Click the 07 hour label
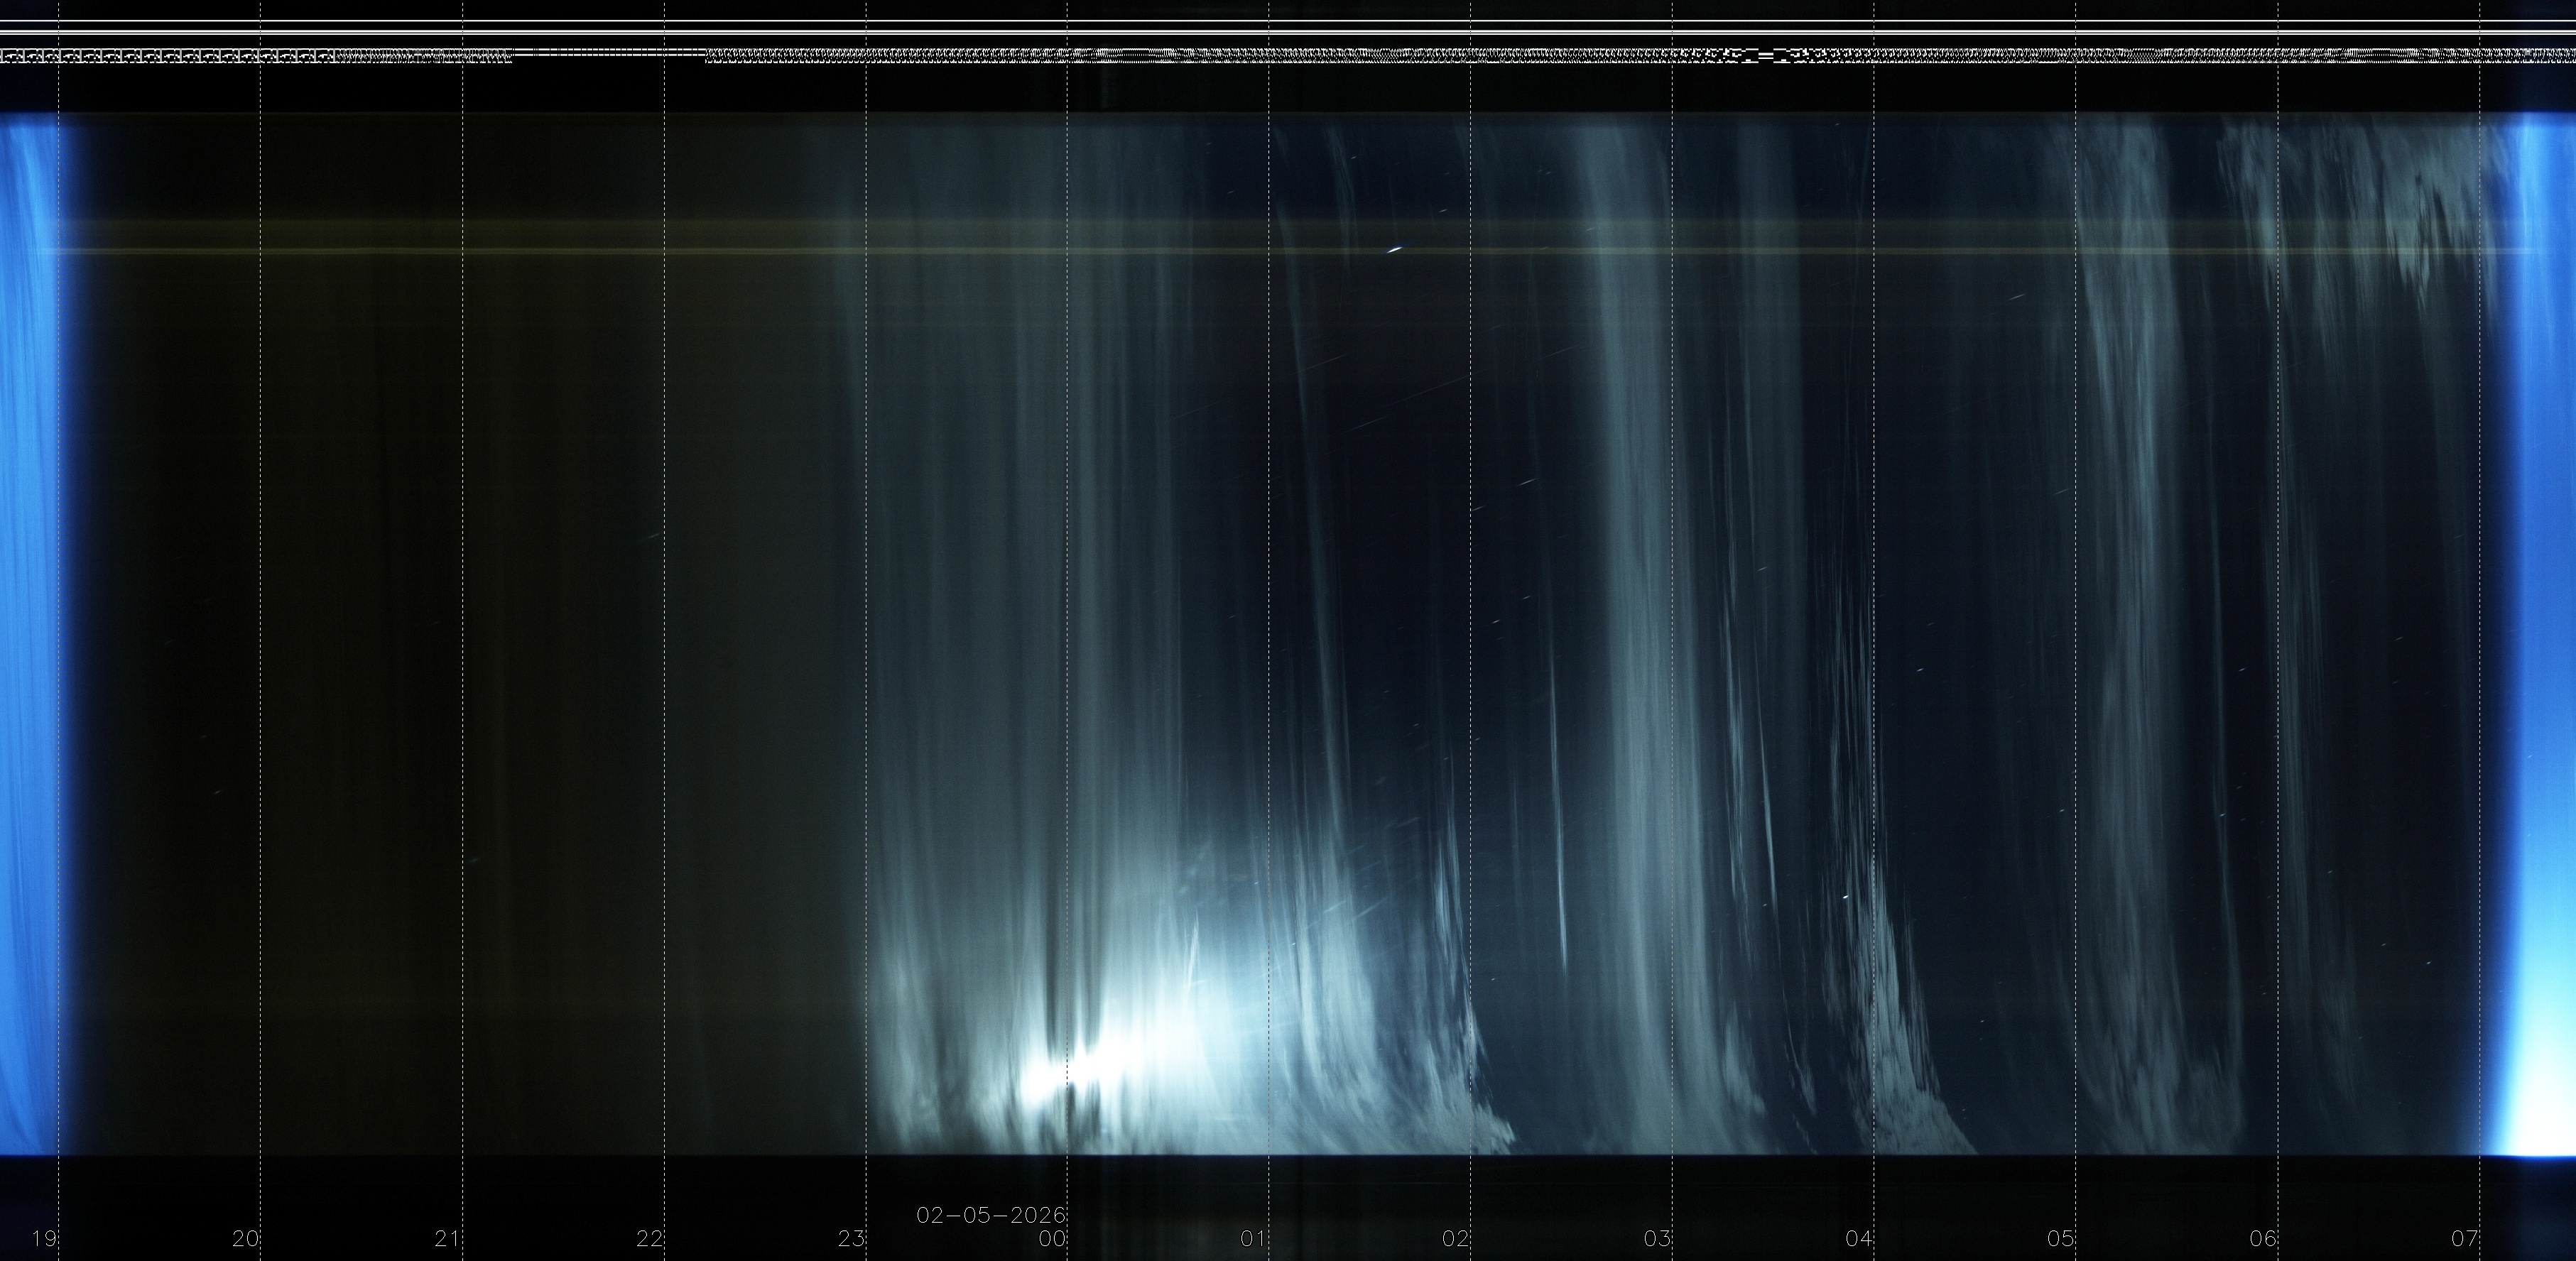Viewport: 2576px width, 1261px height. pyautogui.click(x=2465, y=1239)
